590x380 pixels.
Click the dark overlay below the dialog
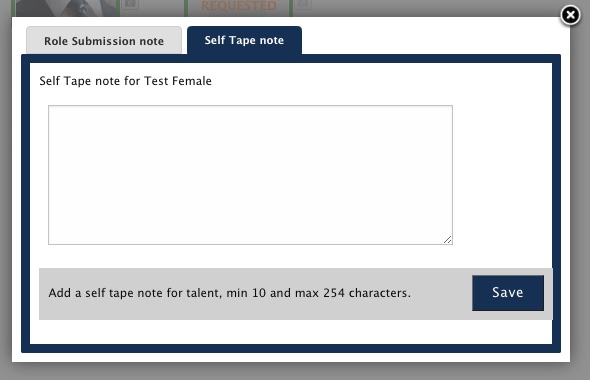(x=295, y=371)
